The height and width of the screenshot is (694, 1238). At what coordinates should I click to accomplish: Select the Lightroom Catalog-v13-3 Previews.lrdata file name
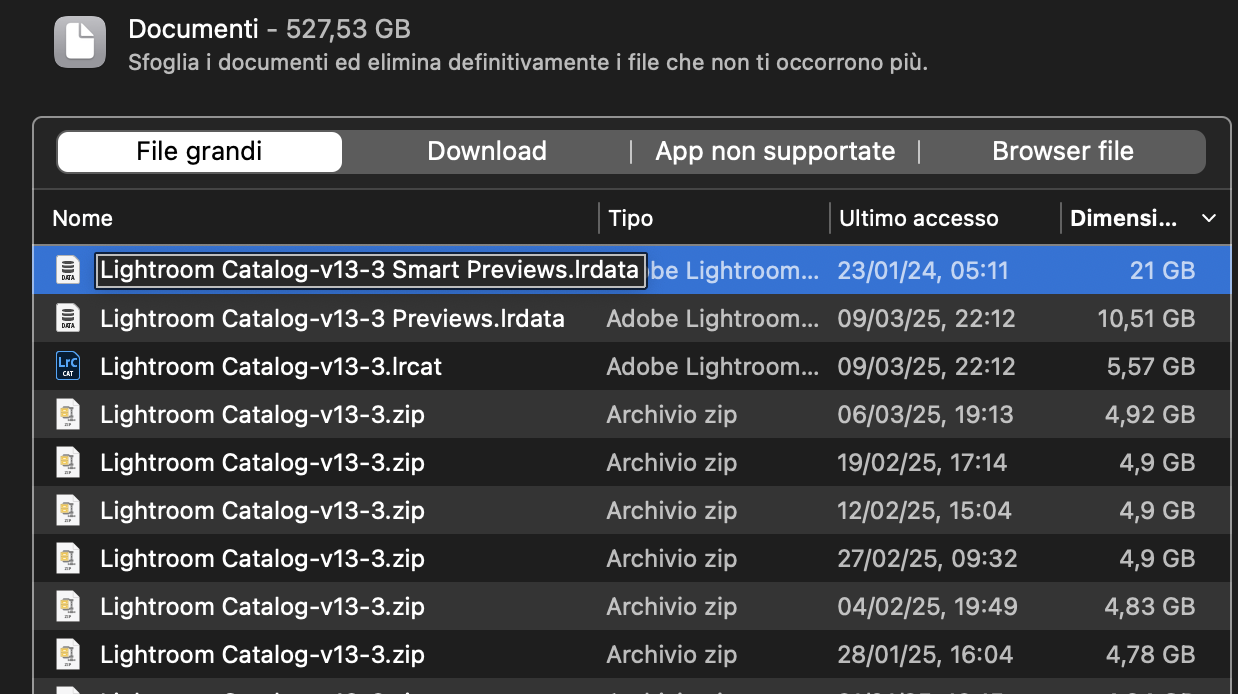tap(332, 318)
